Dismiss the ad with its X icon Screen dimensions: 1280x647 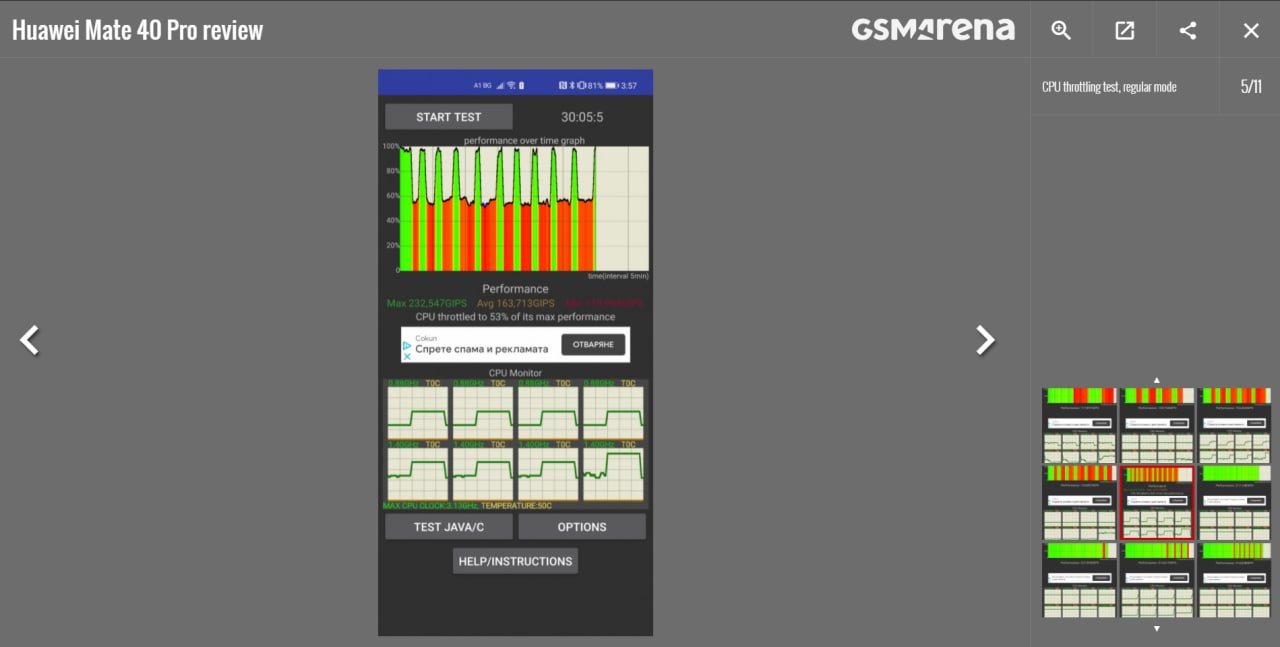pyautogui.click(x=407, y=355)
